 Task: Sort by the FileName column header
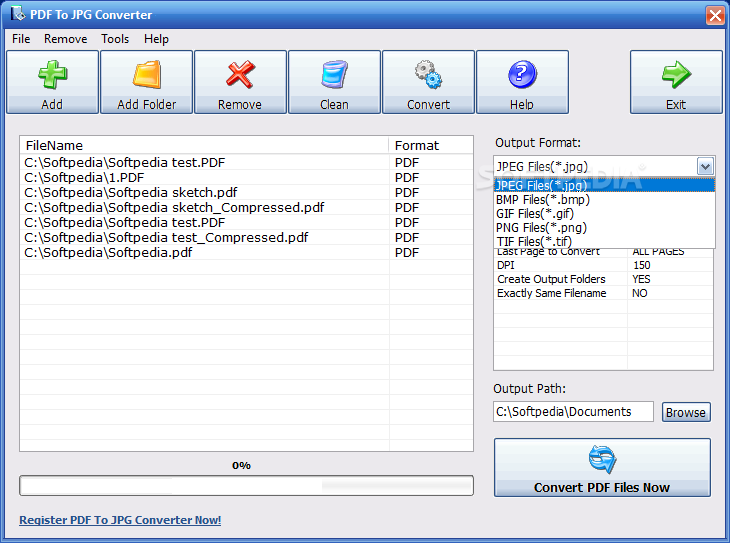[x=204, y=145]
